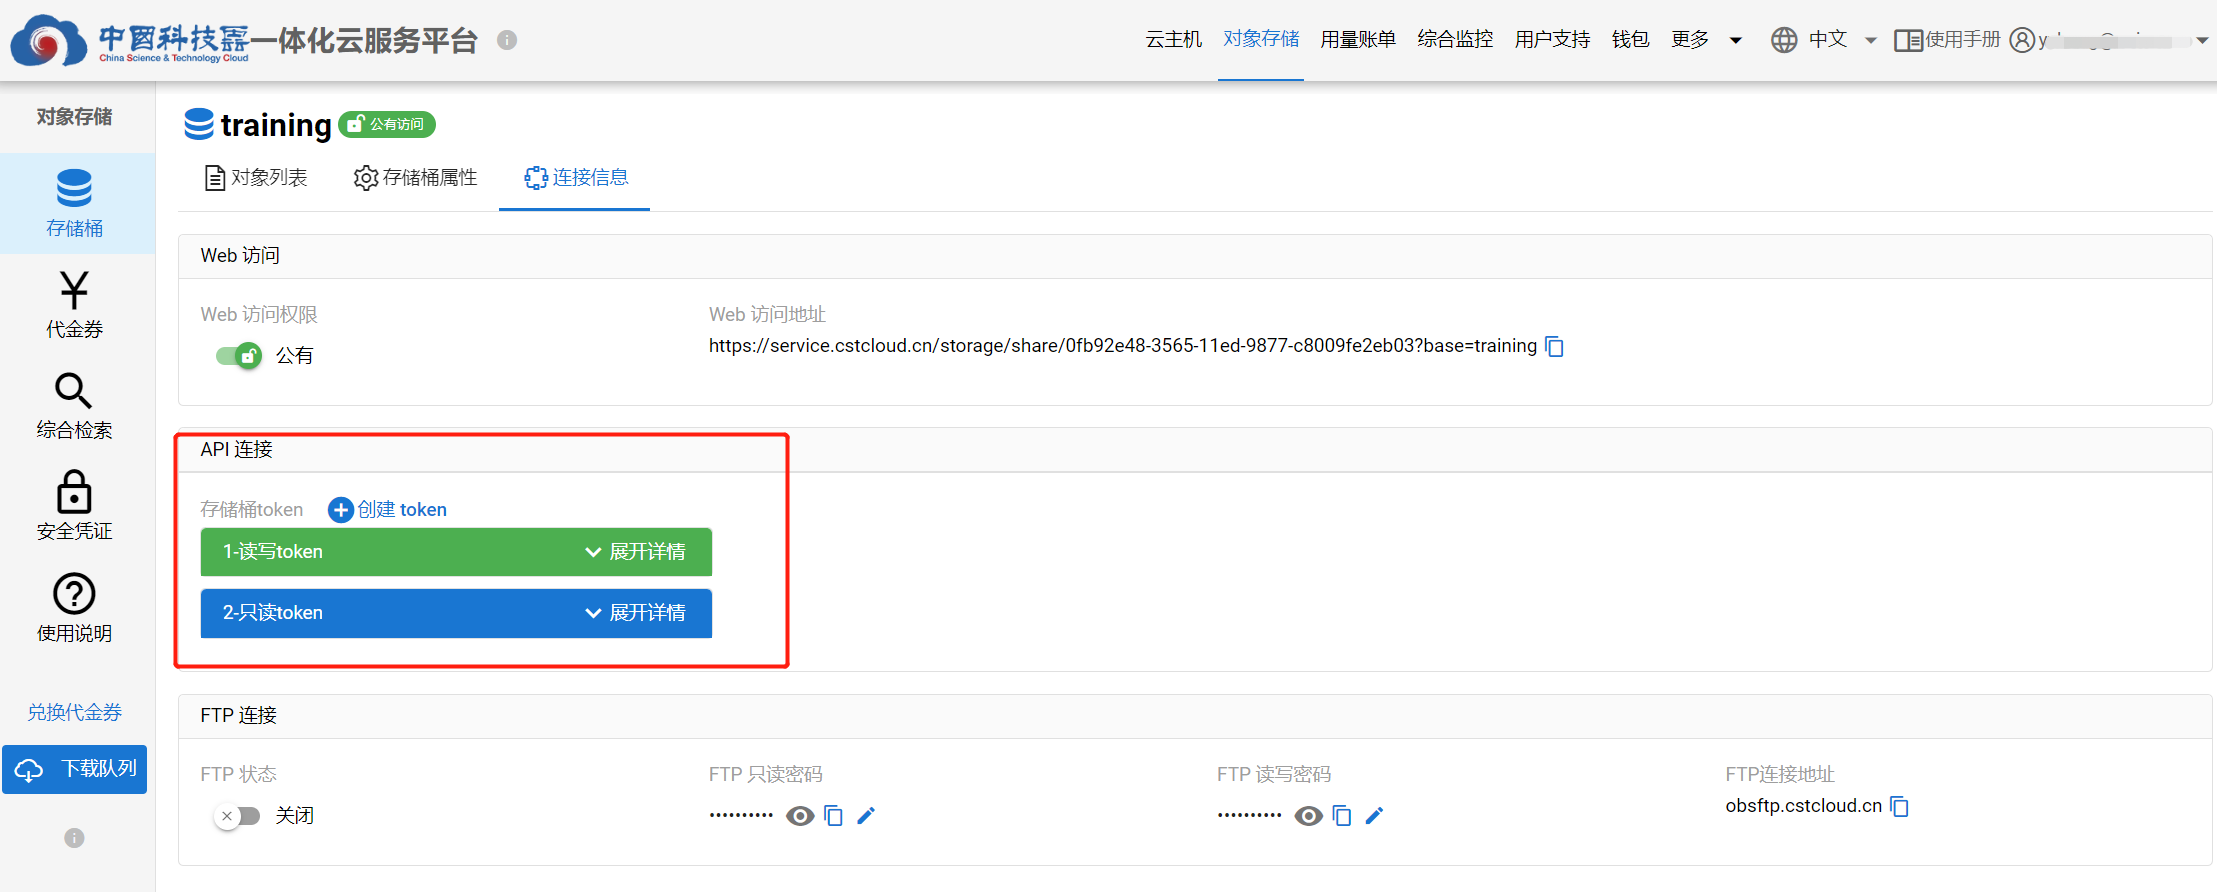Select the 对象存储 top menu
The image size is (2217, 892).
coord(1261,39)
